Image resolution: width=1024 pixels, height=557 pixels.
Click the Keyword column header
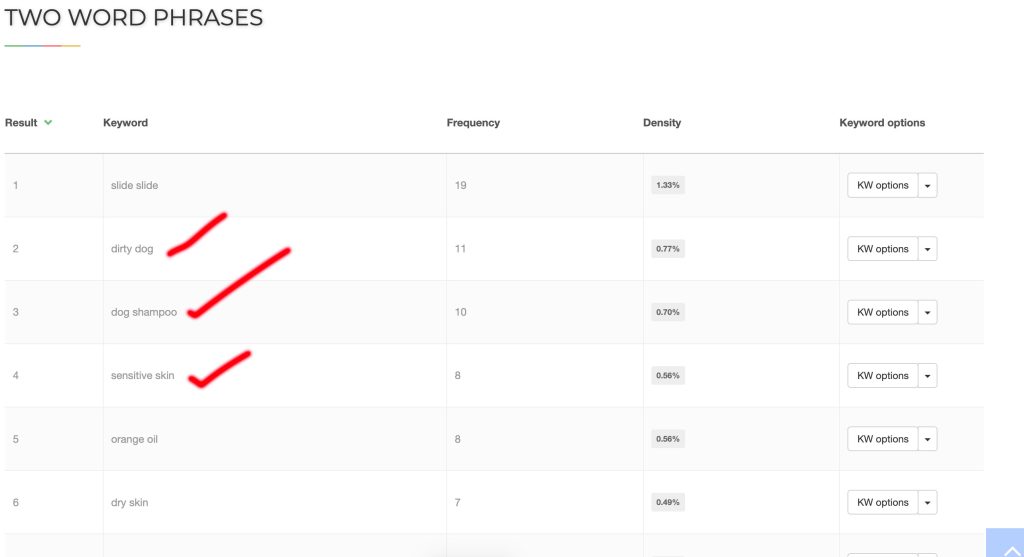coord(125,123)
